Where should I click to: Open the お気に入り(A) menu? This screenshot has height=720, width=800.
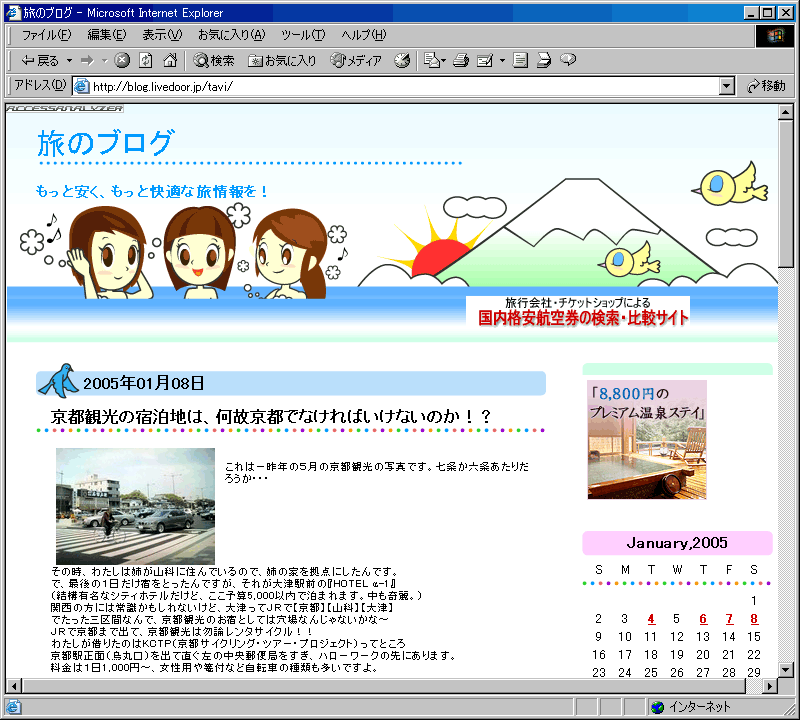pos(232,35)
